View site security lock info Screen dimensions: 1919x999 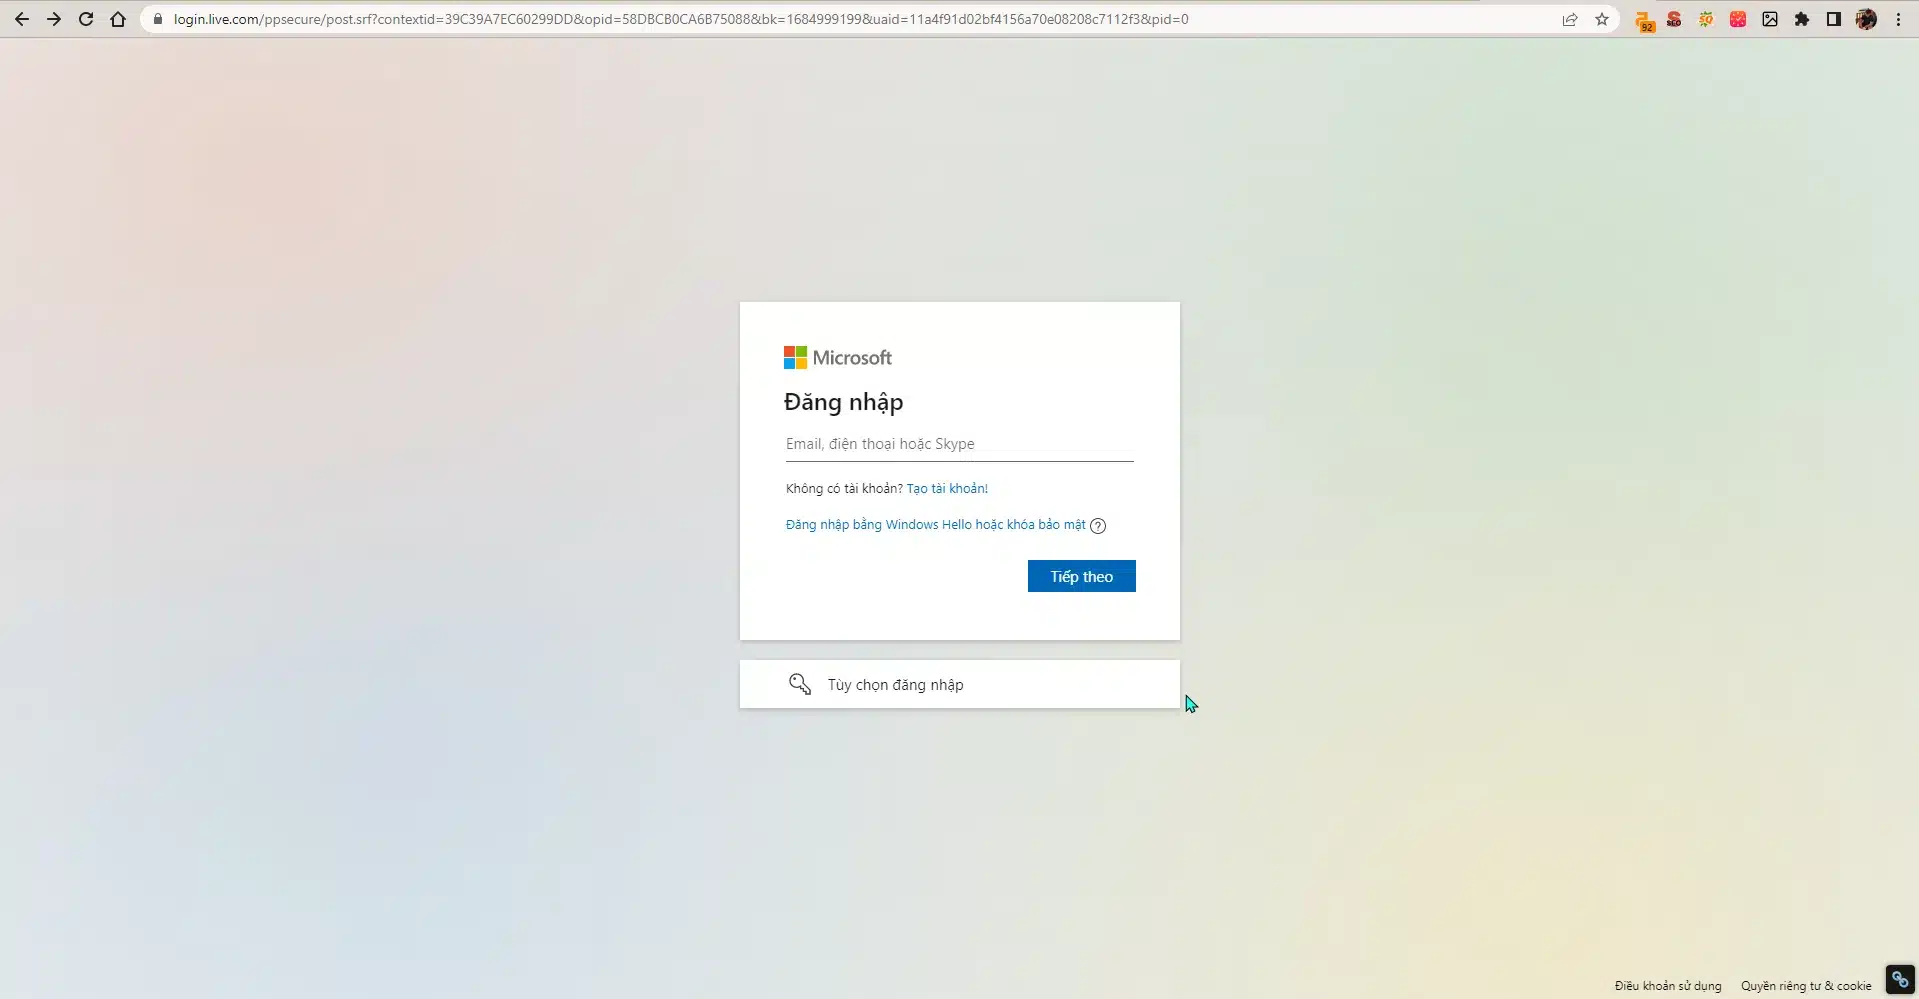tap(157, 19)
